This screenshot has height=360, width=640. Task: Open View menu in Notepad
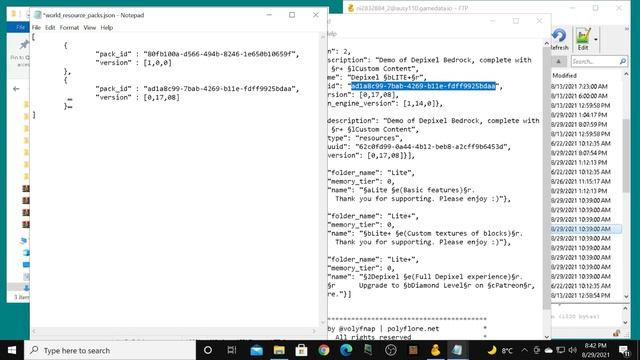[x=89, y=28]
